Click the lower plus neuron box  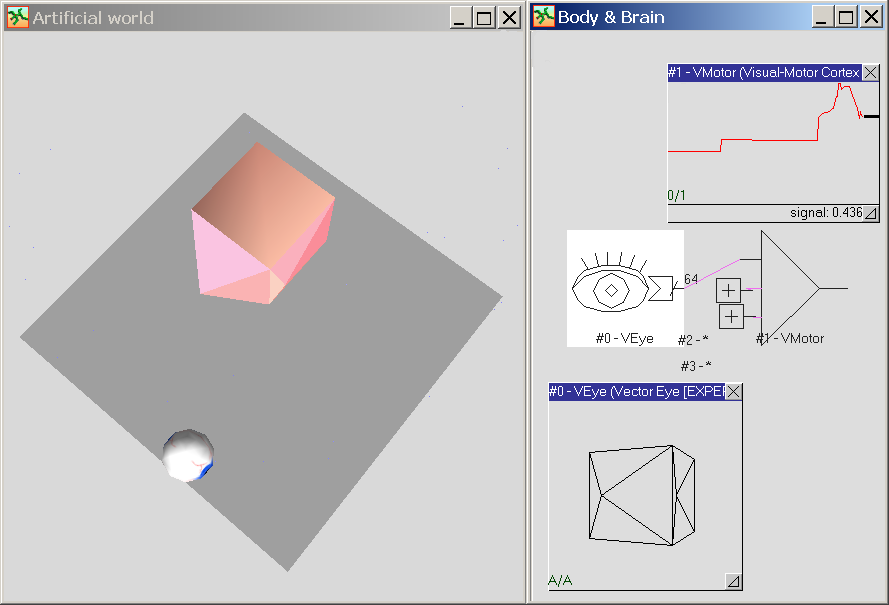[x=732, y=317]
